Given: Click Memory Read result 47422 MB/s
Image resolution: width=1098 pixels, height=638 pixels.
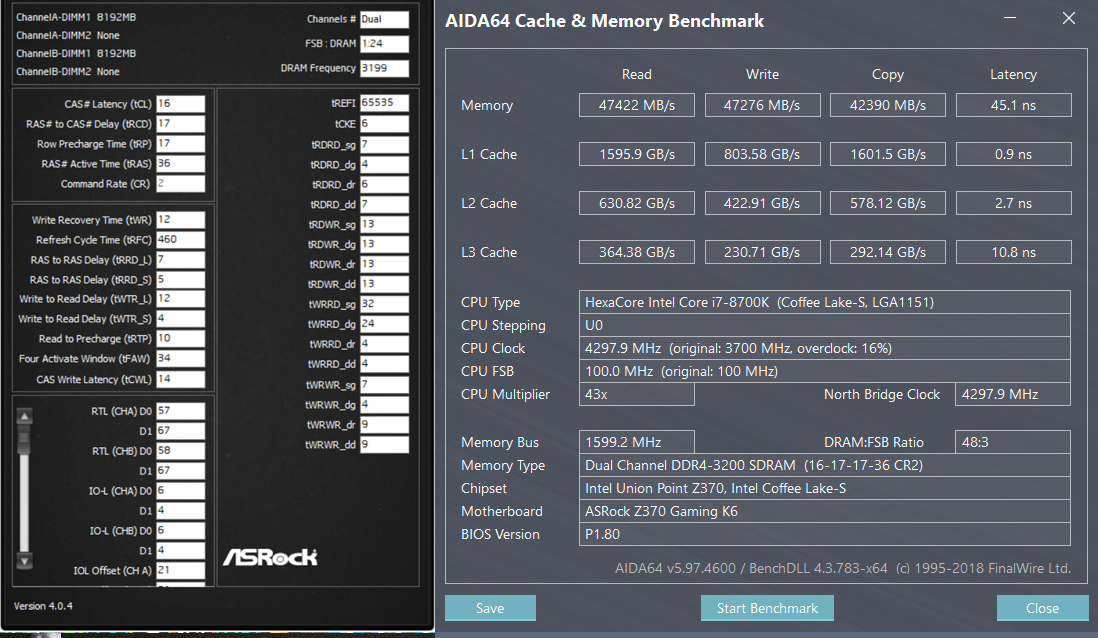Looking at the screenshot, I should (x=637, y=105).
